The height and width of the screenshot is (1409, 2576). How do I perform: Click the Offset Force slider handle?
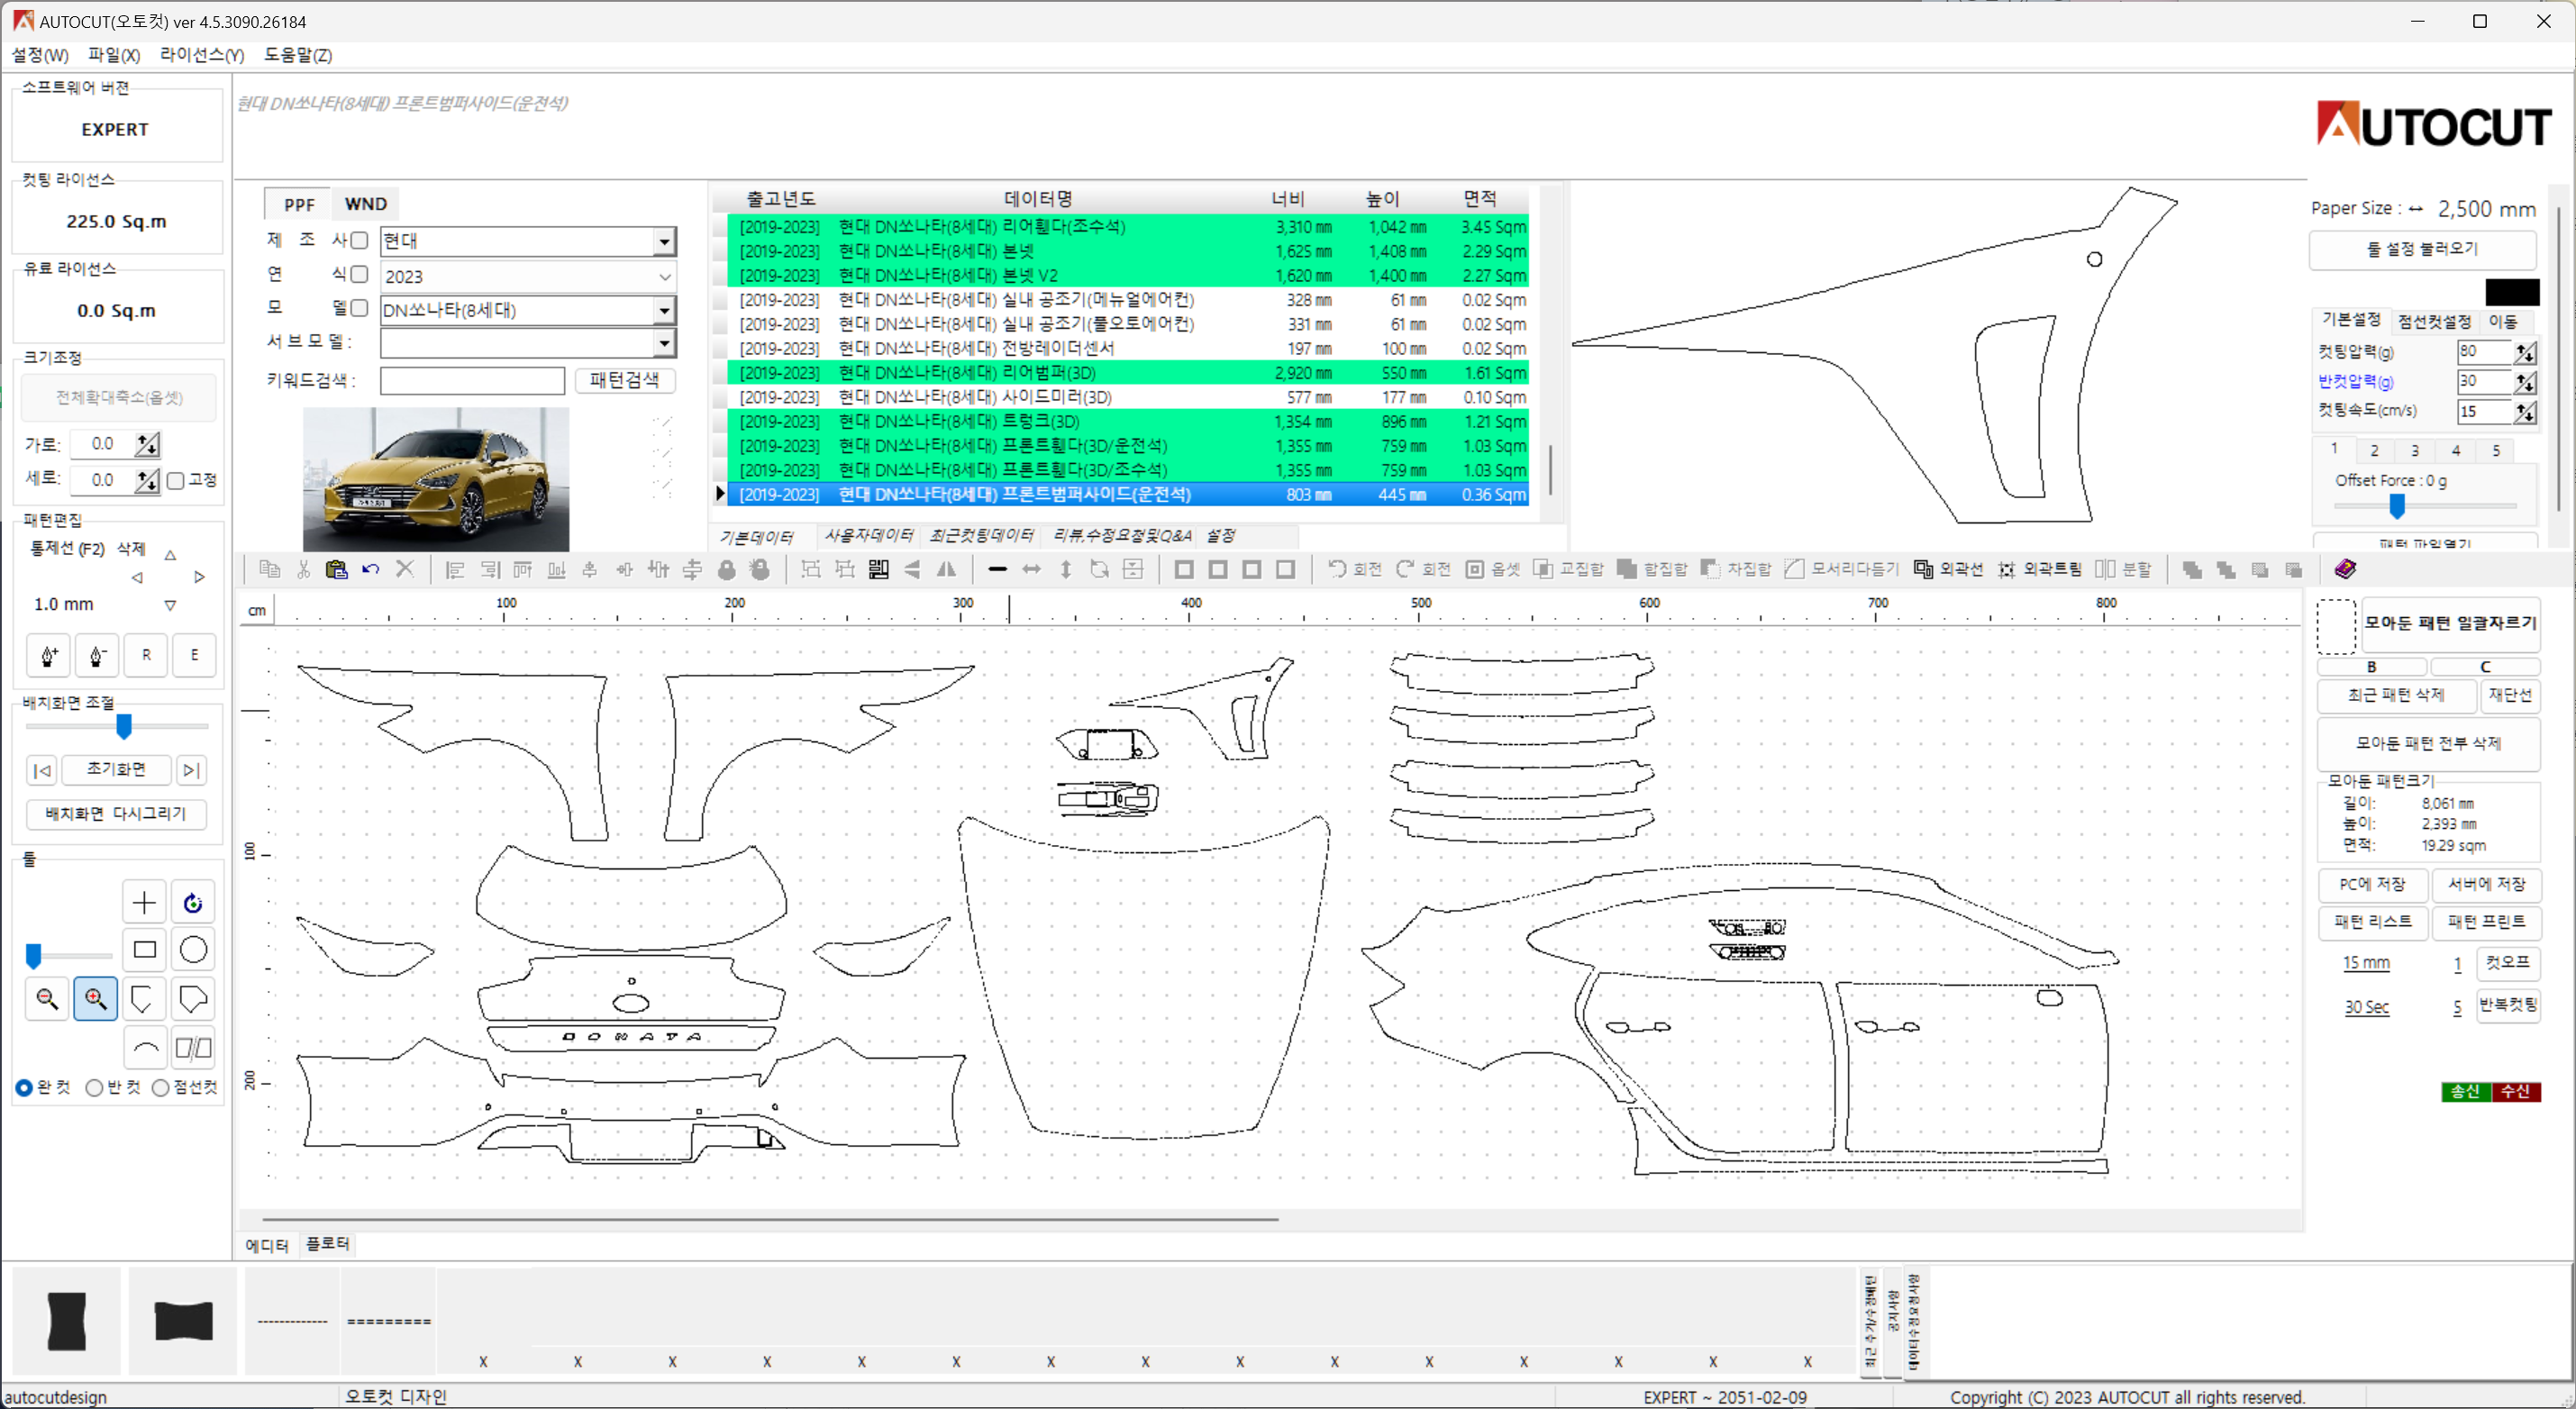pyautogui.click(x=2397, y=507)
